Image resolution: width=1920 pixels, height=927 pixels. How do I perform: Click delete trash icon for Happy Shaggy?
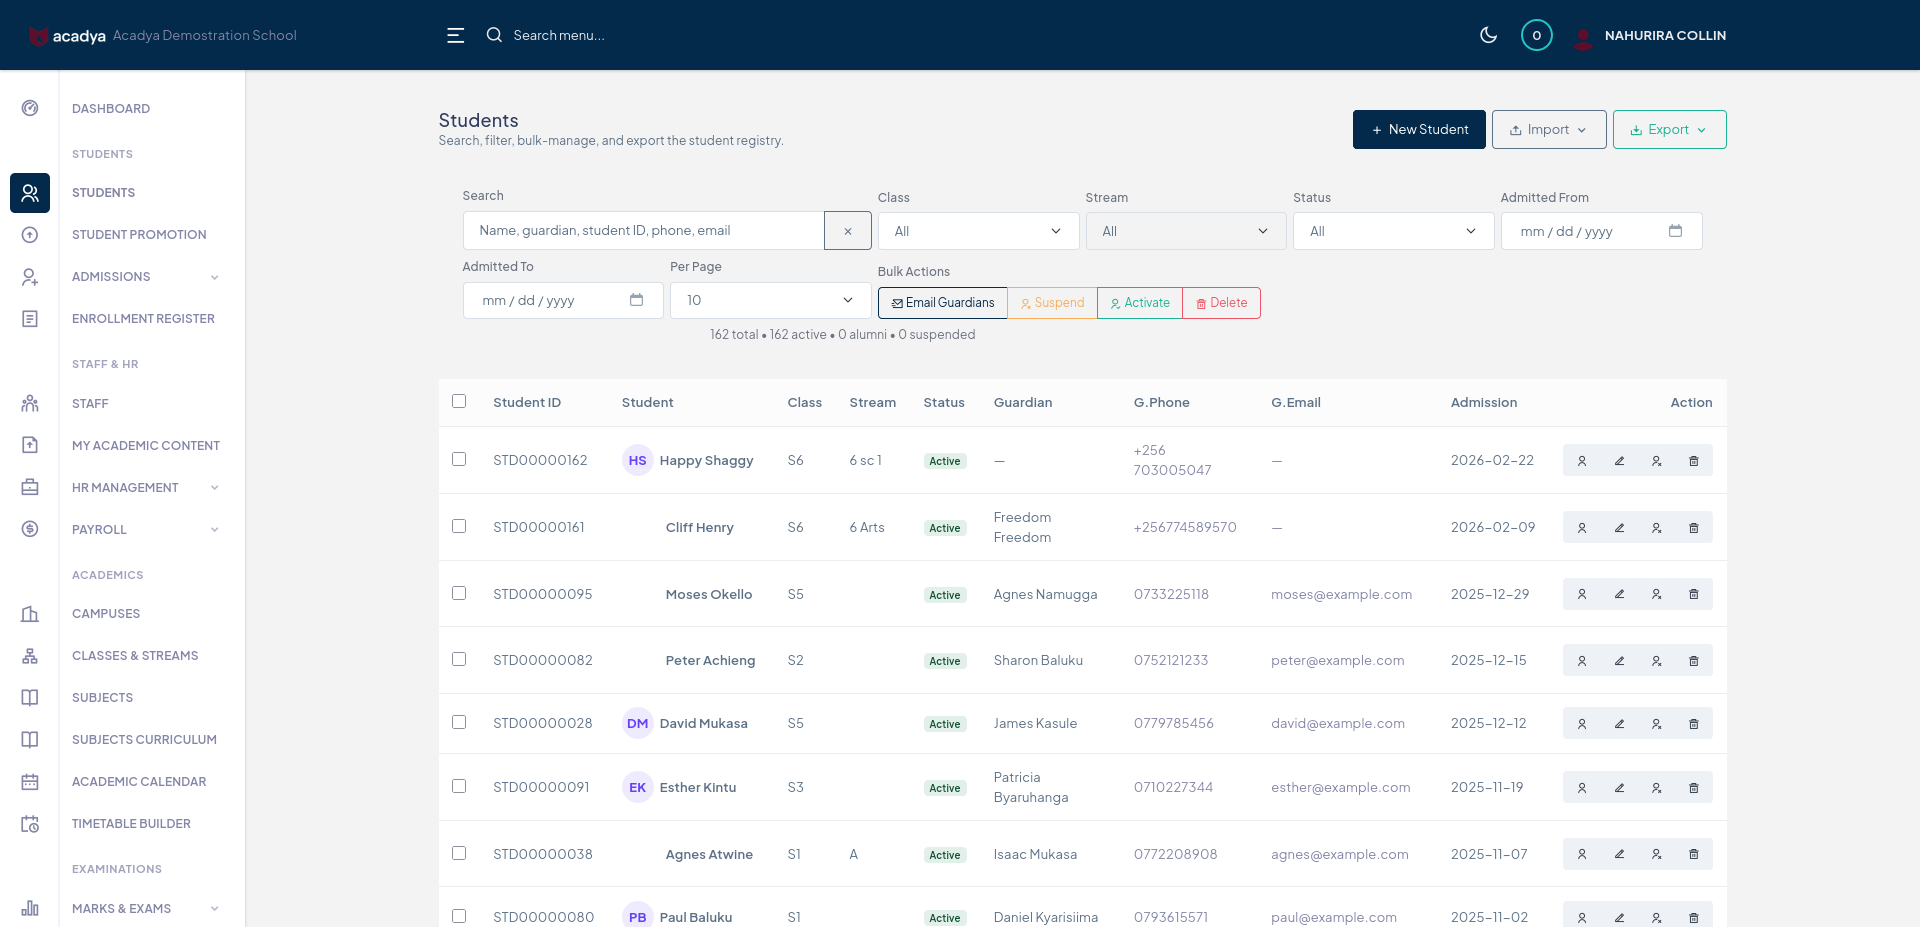pos(1693,461)
